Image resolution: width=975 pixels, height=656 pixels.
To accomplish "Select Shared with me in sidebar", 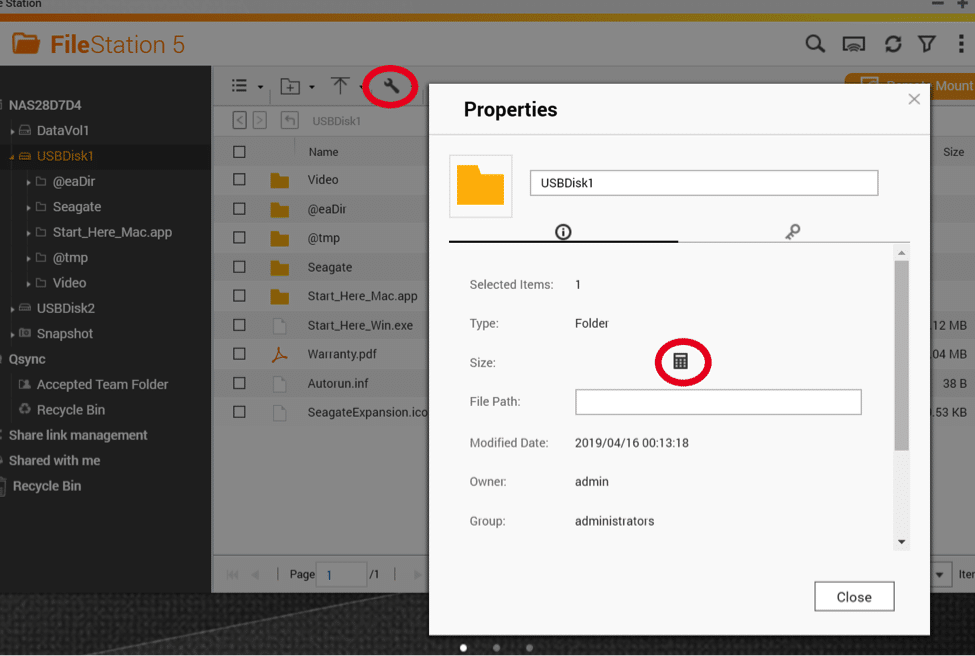I will (x=54, y=461).
